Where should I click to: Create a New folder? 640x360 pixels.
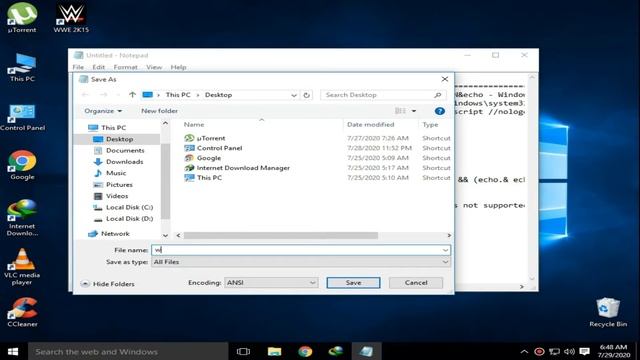coord(159,111)
